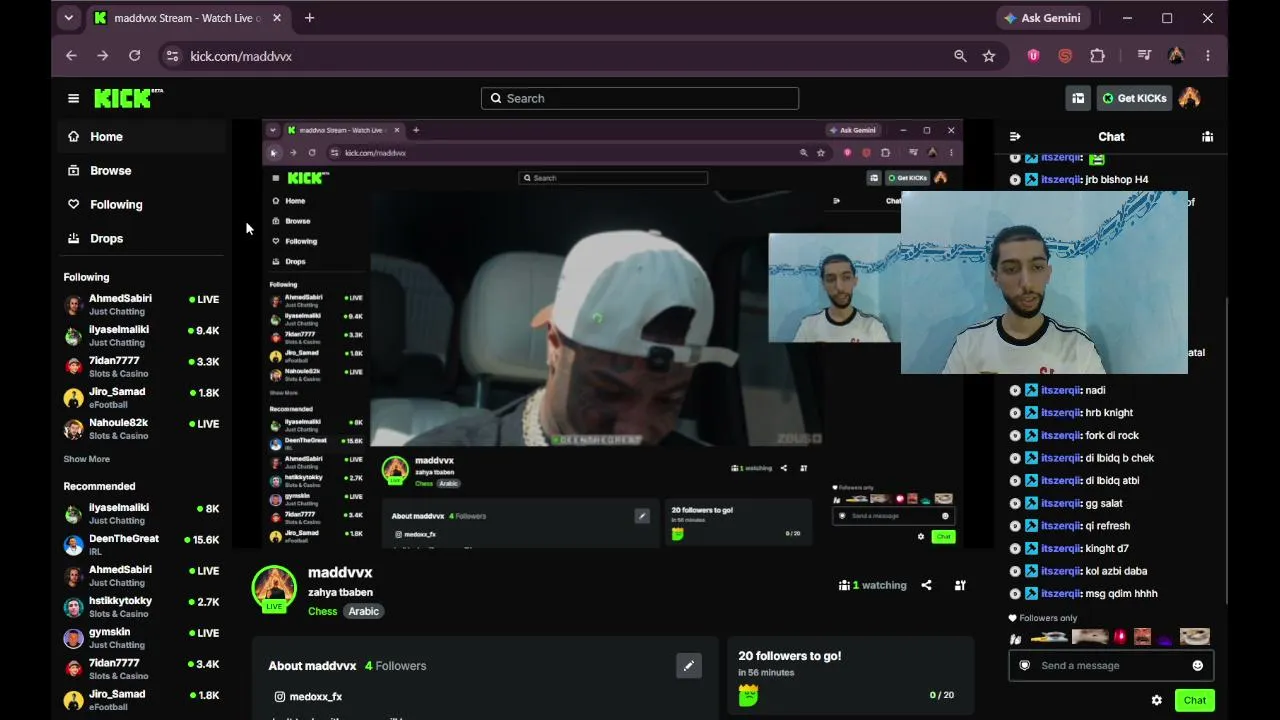Open Browse in the Kick sidebar
Screen dimensions: 1280x720
(143, 171)
